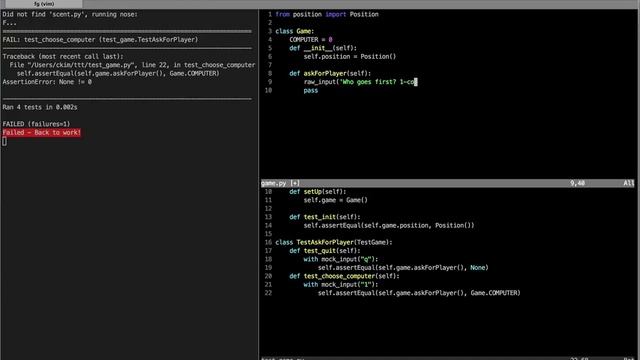Image resolution: width=640 pixels, height=360 pixels.
Task: Click the 'FAILED (failures=1)' line
Action: click(36, 124)
